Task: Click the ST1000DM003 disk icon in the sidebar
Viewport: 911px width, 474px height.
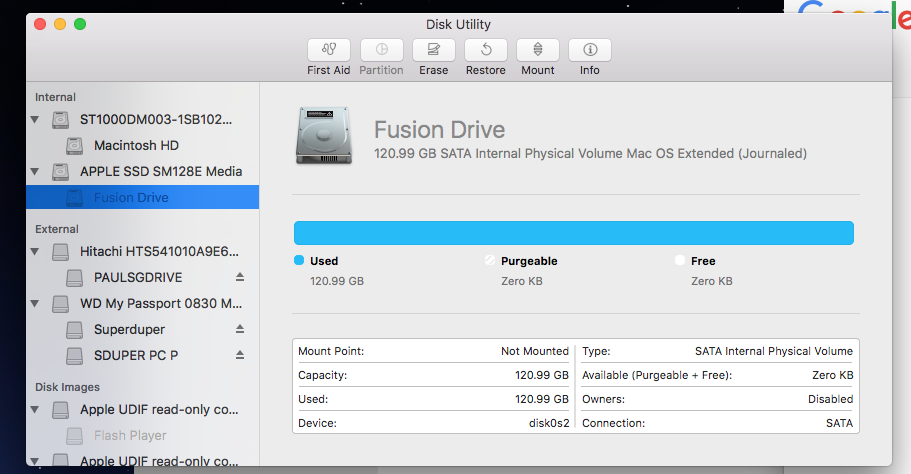Action: [60, 120]
